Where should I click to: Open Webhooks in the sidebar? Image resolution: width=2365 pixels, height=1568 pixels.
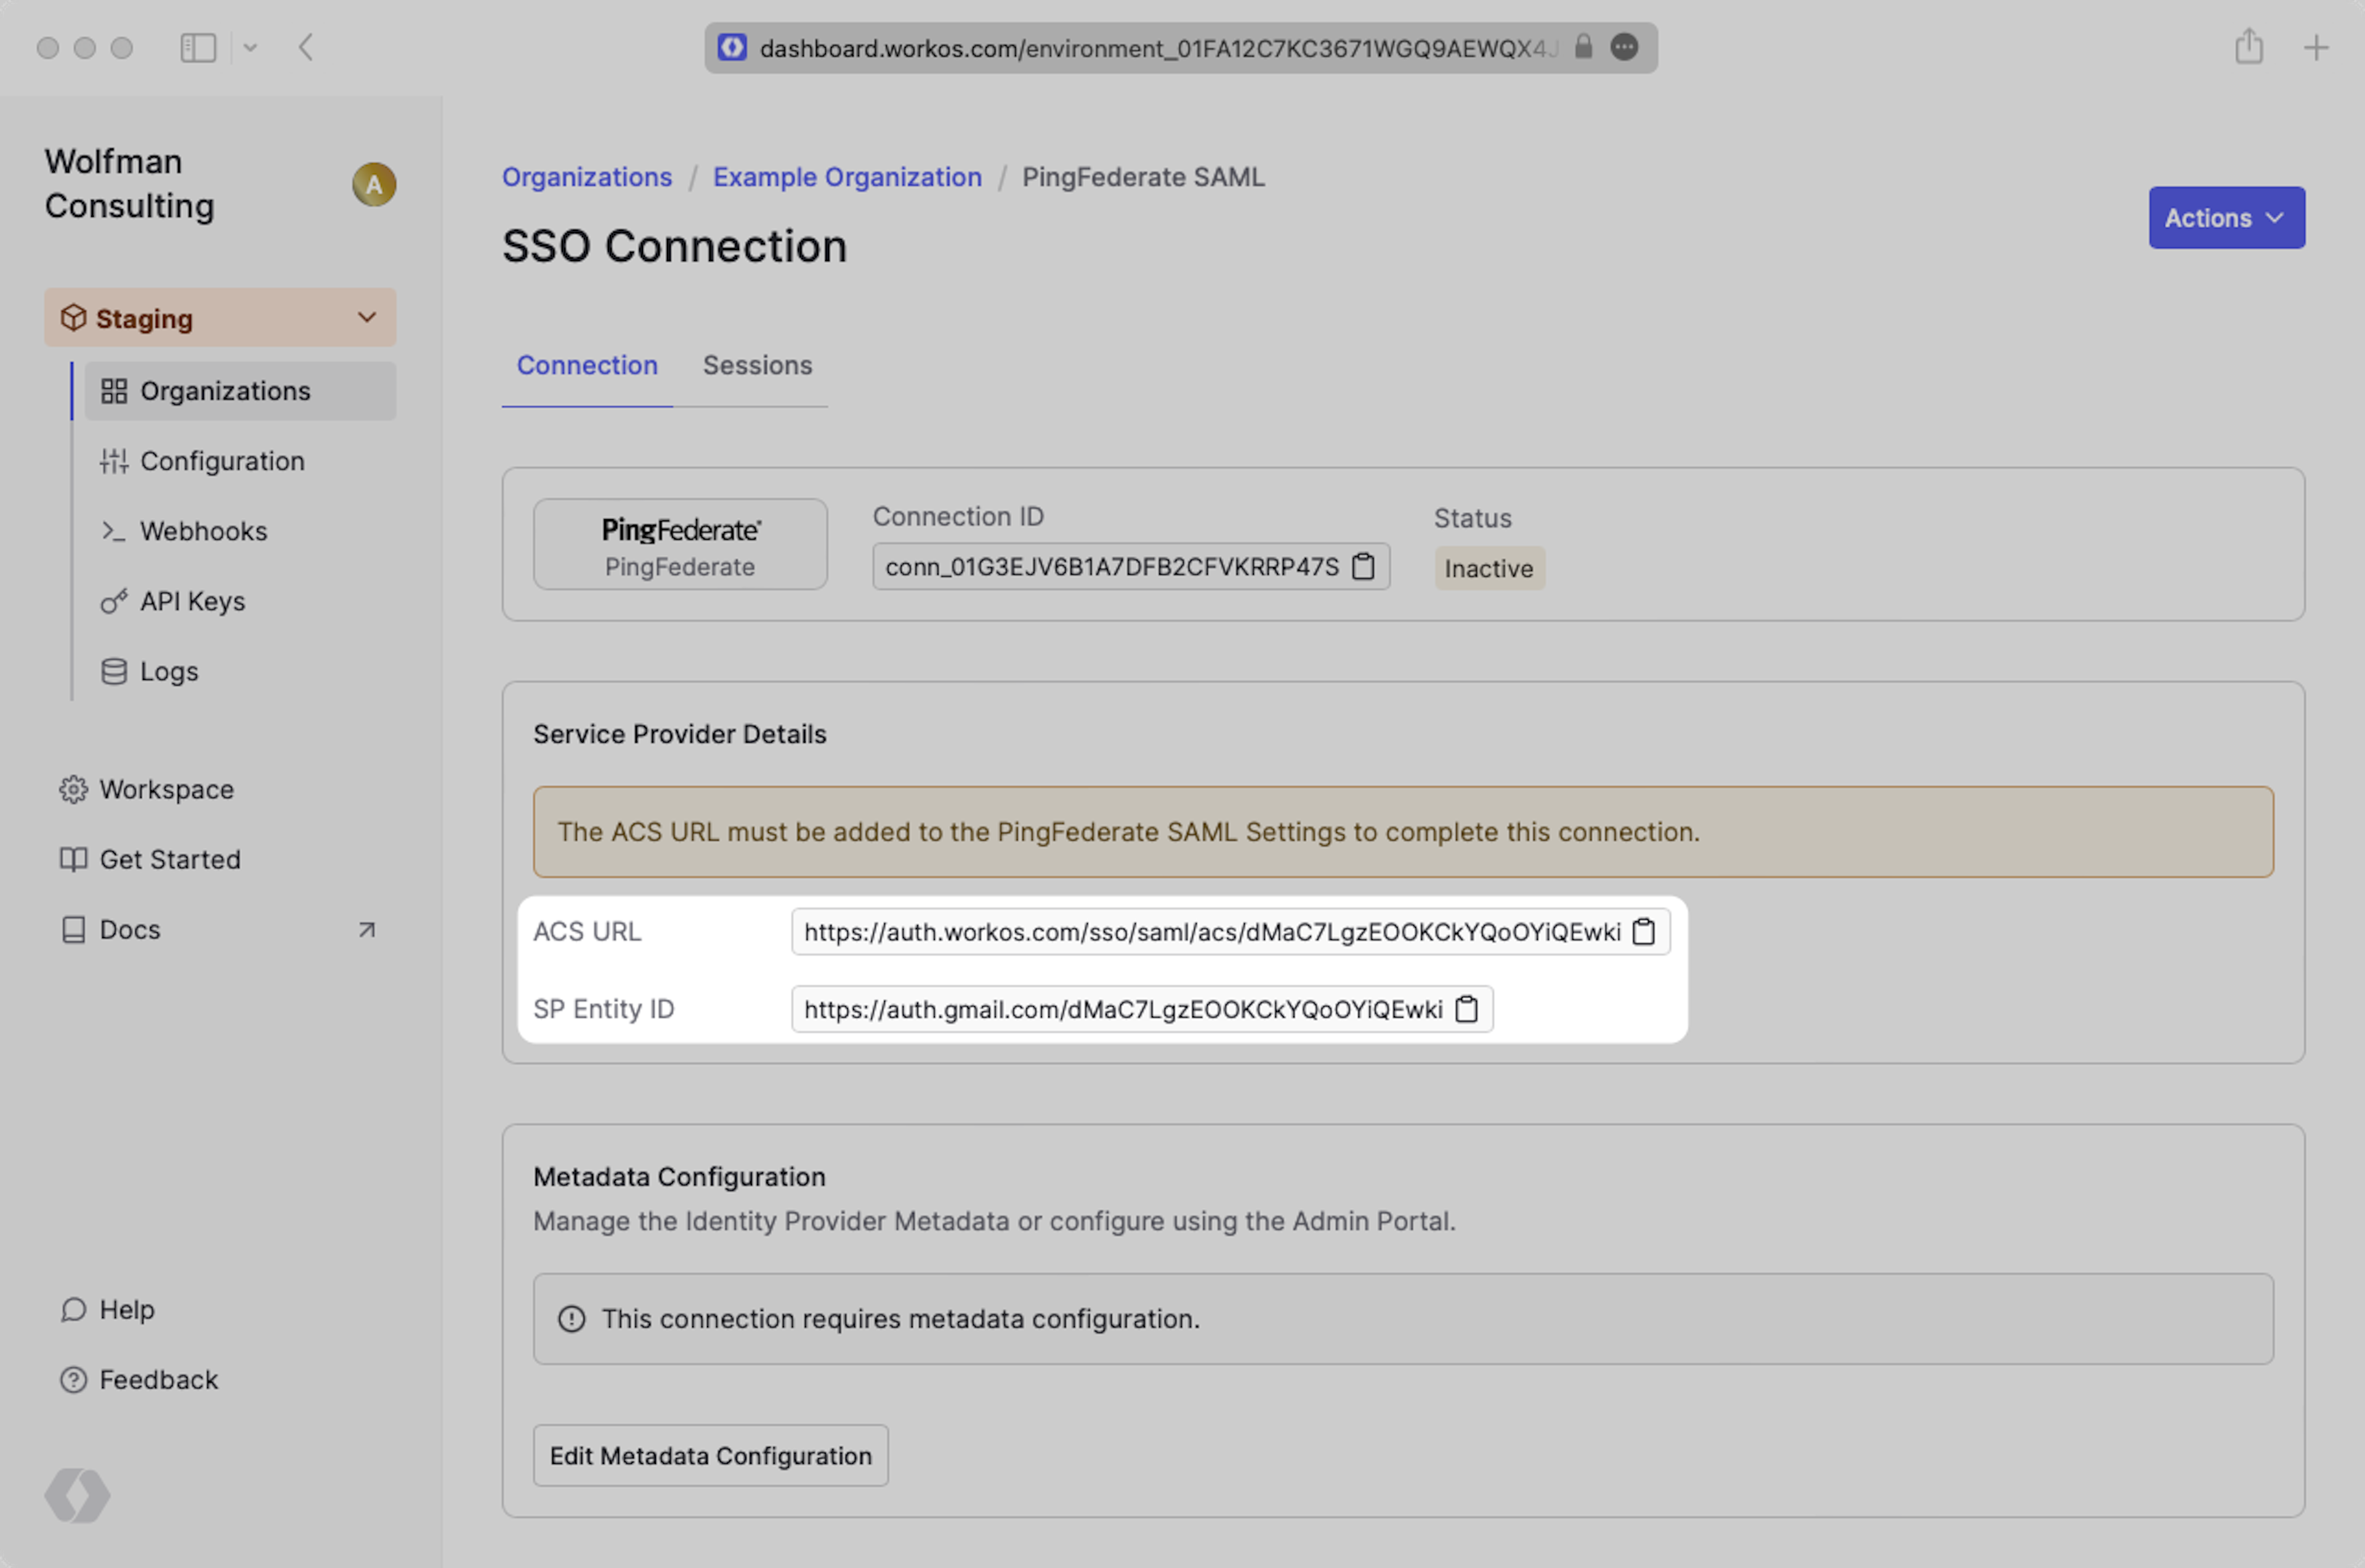[203, 531]
